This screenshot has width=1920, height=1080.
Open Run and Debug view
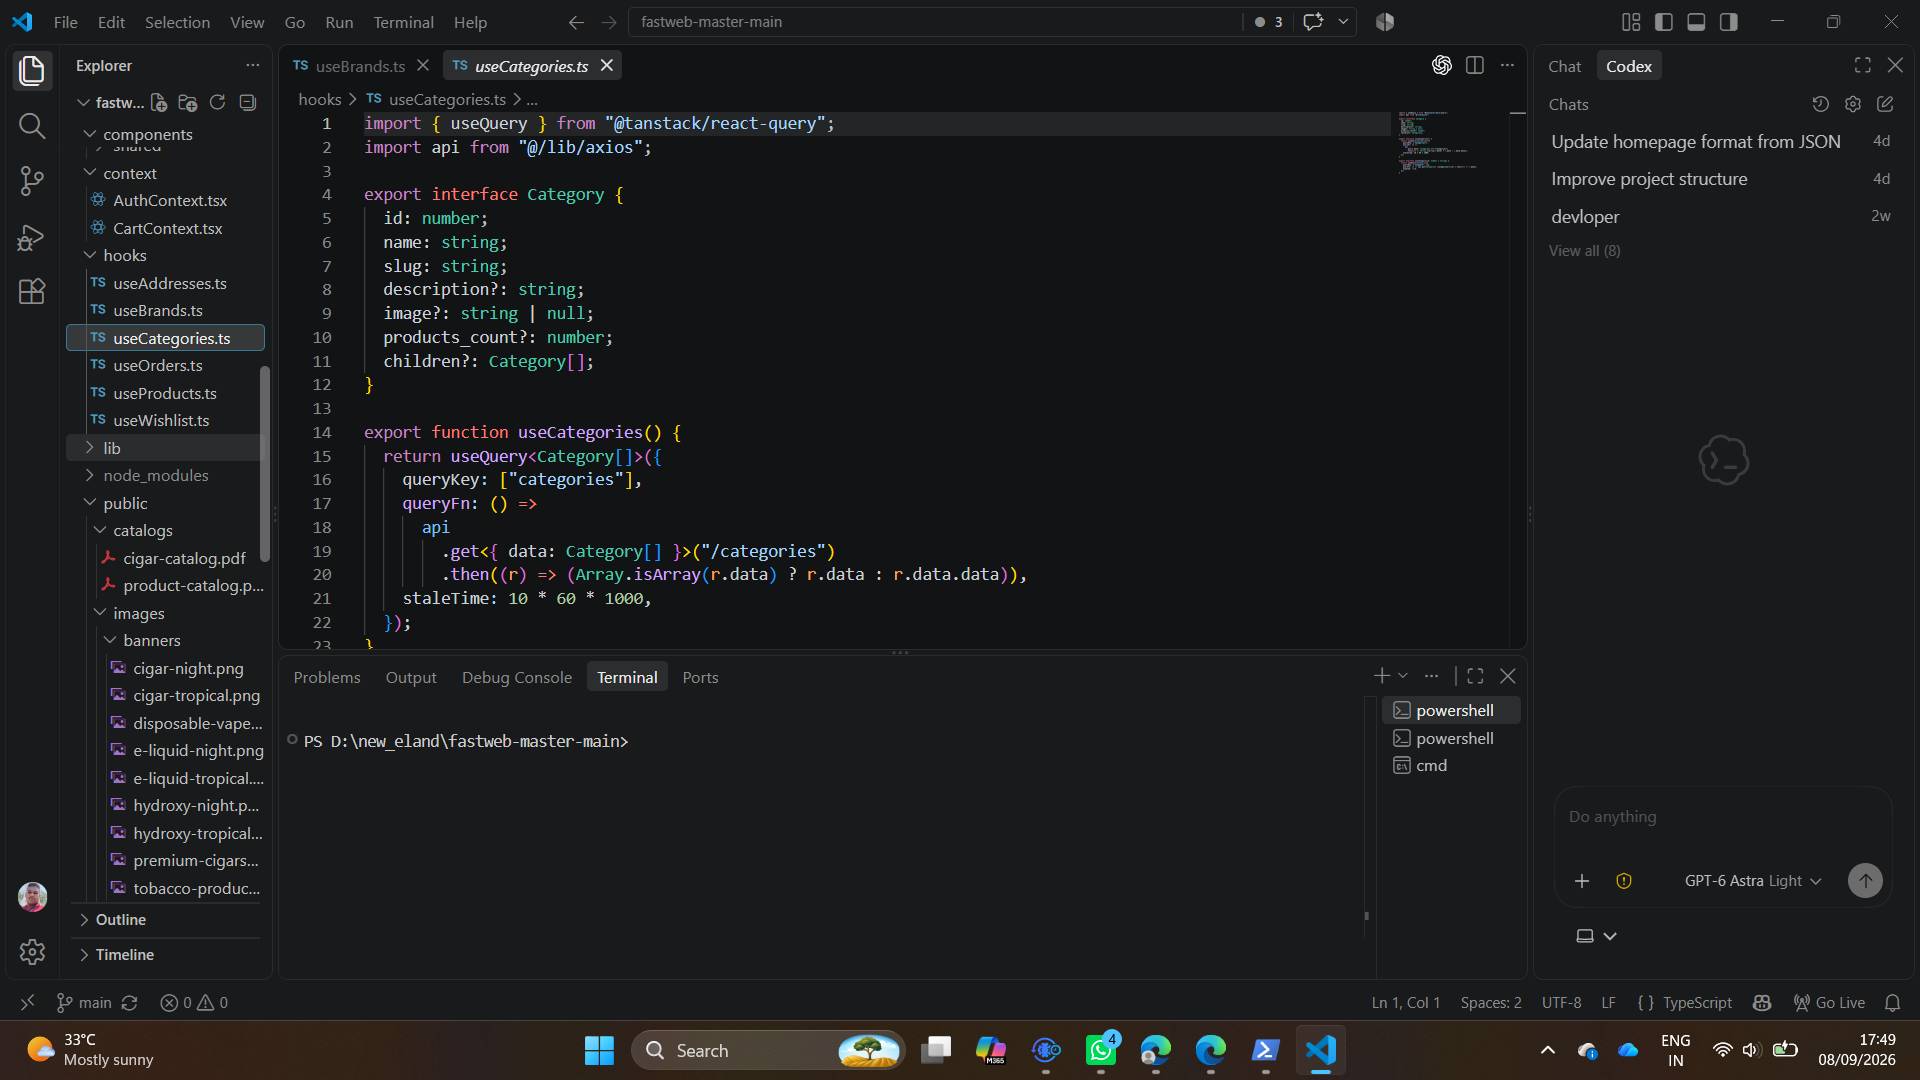[32, 237]
